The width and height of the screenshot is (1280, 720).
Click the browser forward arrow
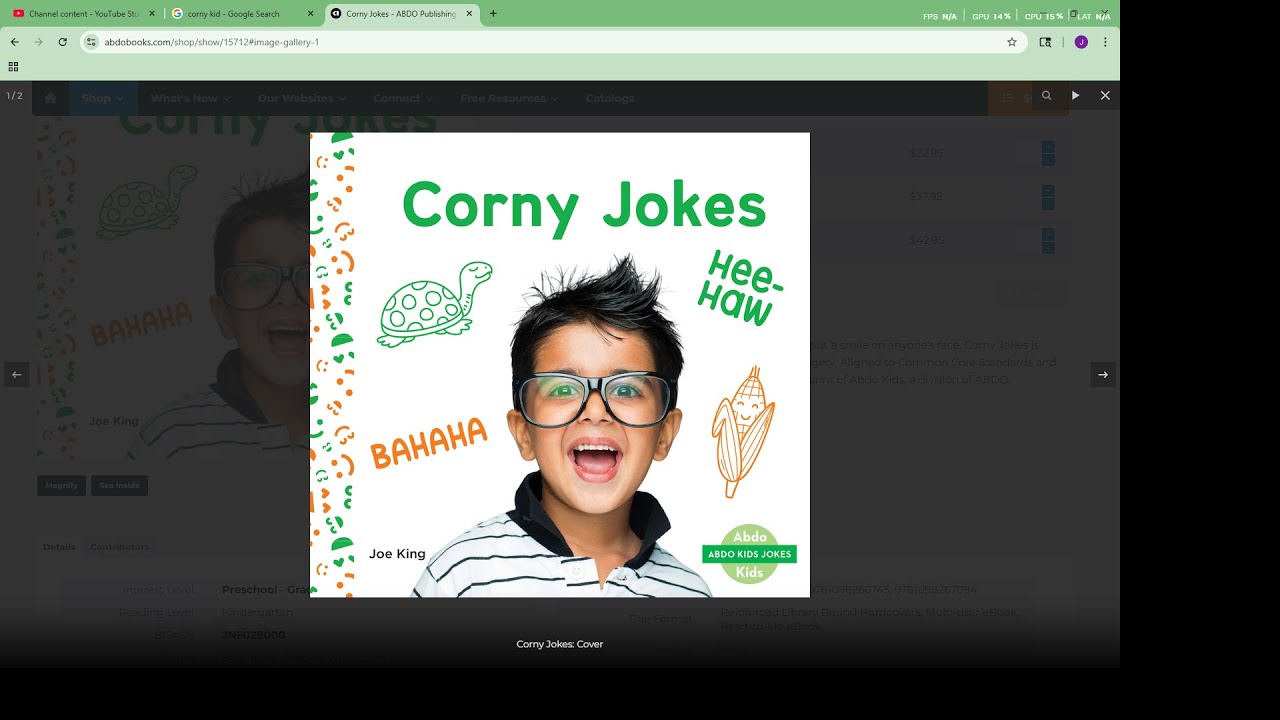coord(39,42)
